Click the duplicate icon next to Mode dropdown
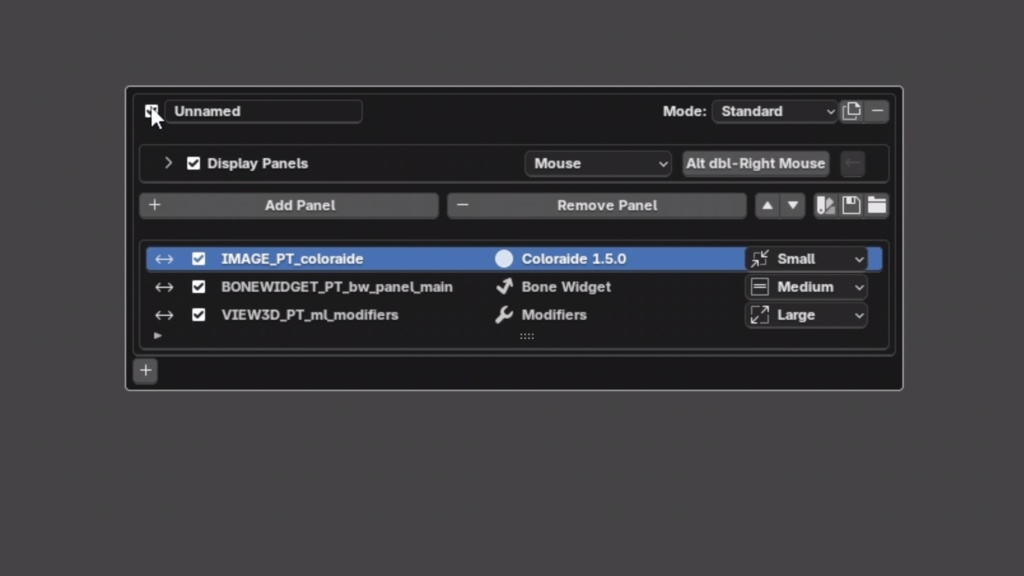This screenshot has height=576, width=1024. [x=852, y=110]
